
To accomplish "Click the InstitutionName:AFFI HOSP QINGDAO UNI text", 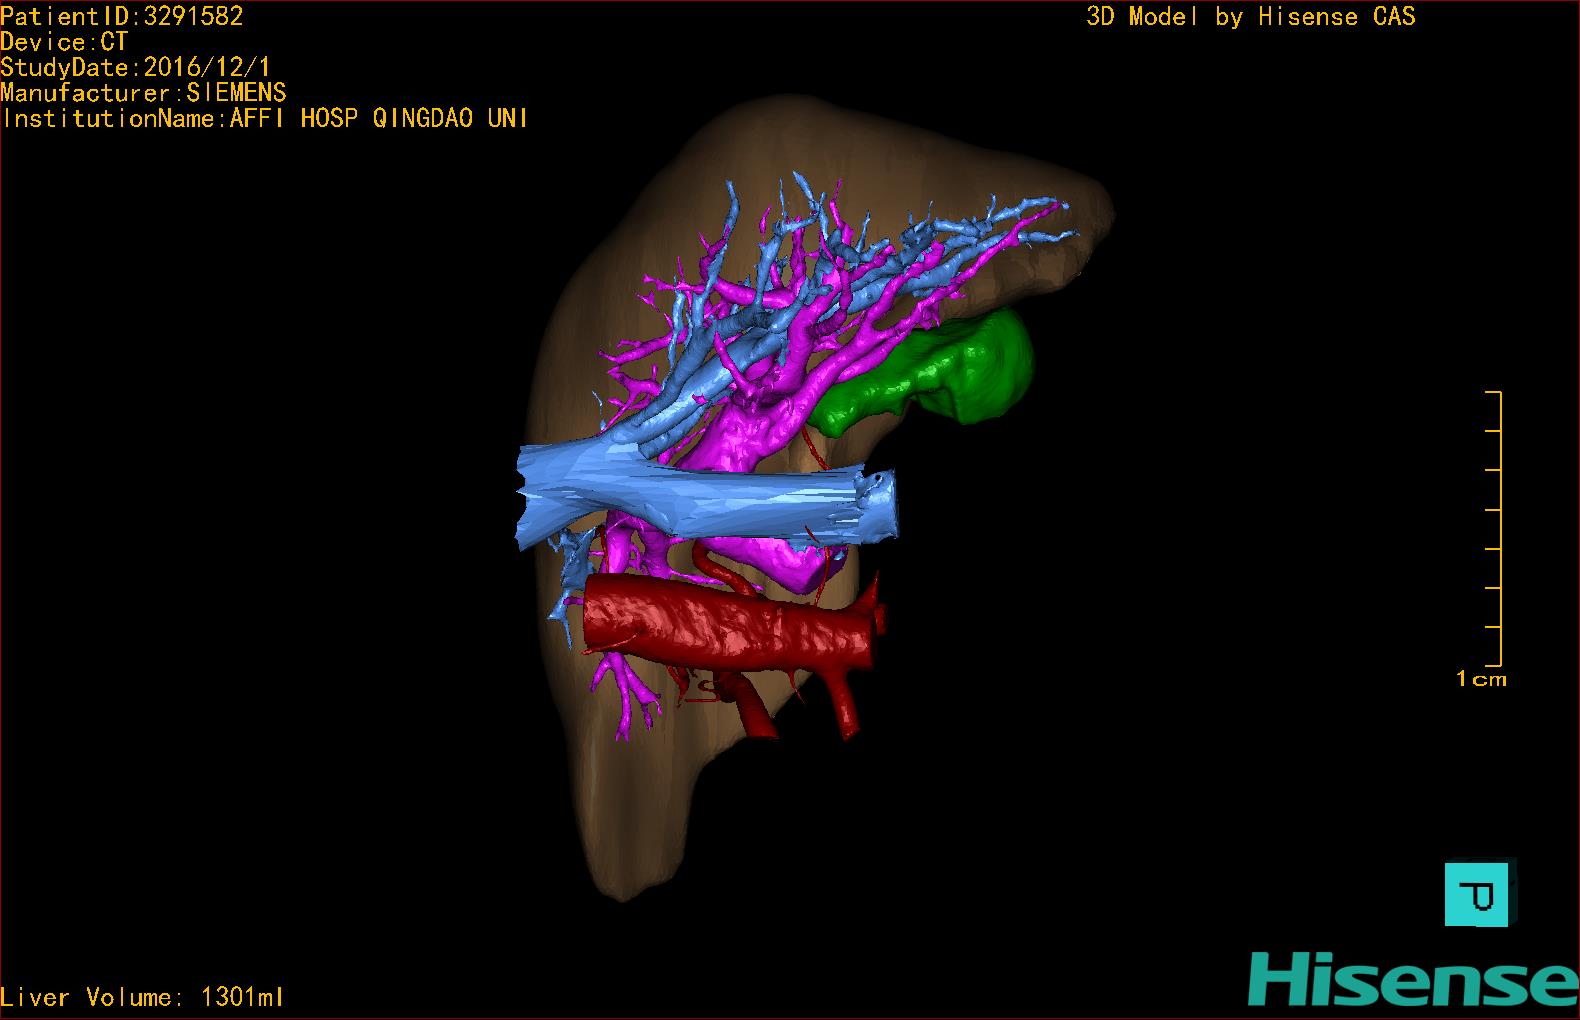I will [265, 118].
